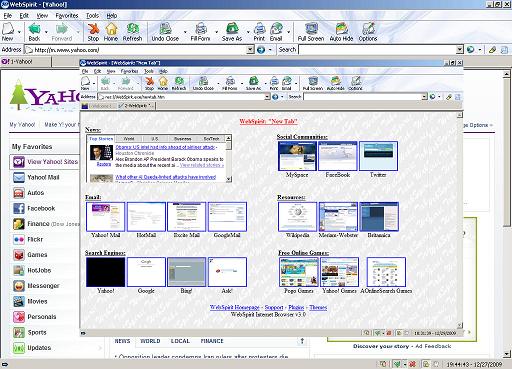512x369 pixels.
Task: Click View Yahoo! Sites button
Action: pyautogui.click(x=45, y=162)
